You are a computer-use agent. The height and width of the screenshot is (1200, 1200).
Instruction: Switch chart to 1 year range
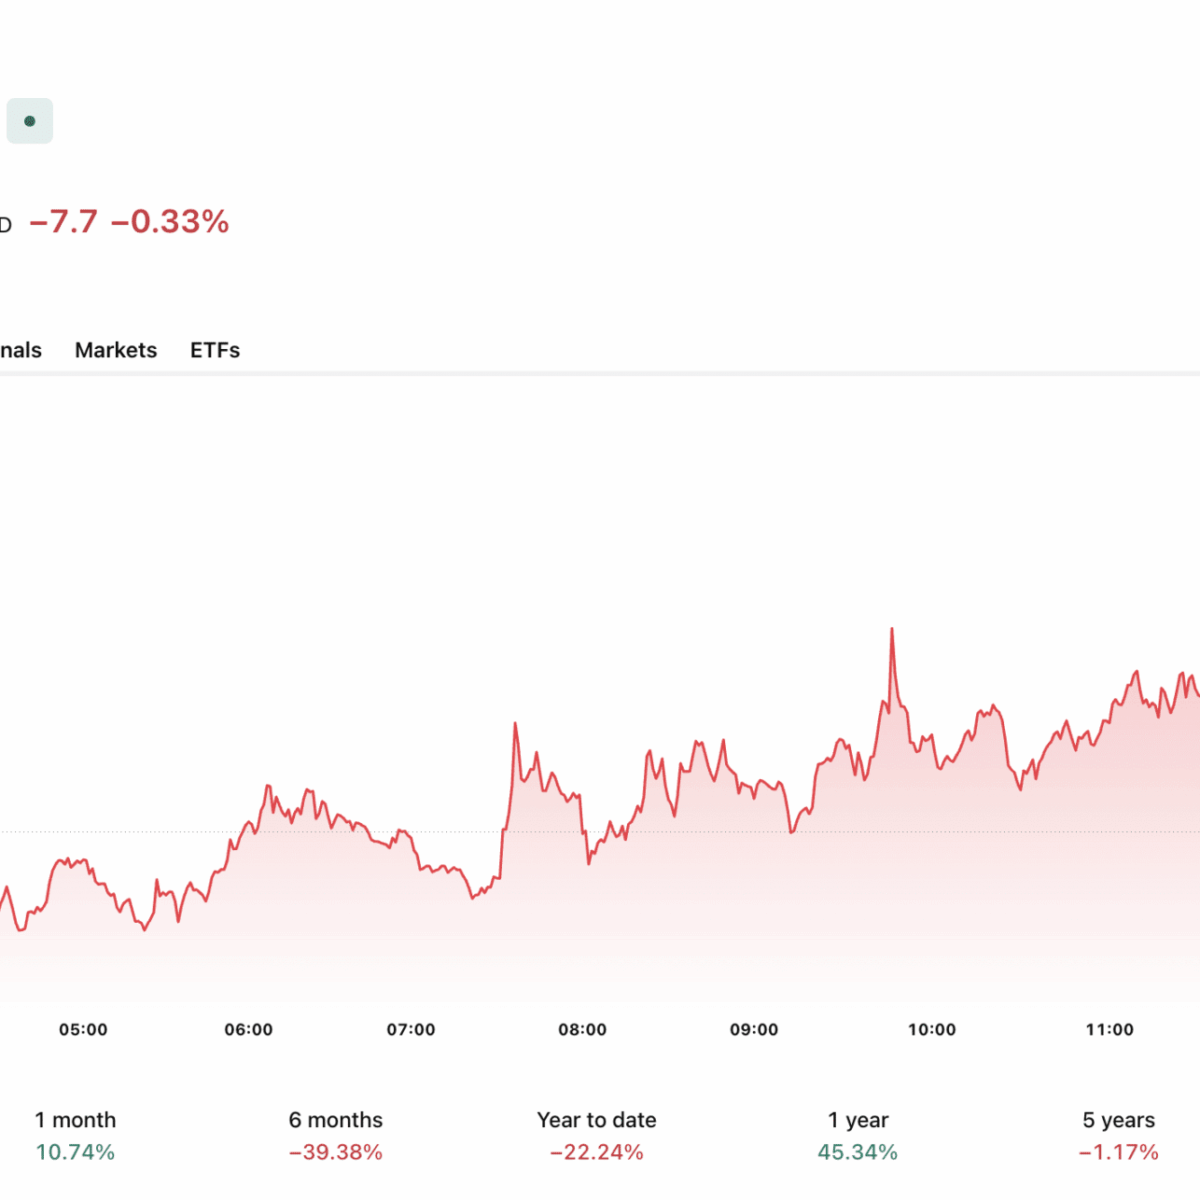pos(858,1135)
